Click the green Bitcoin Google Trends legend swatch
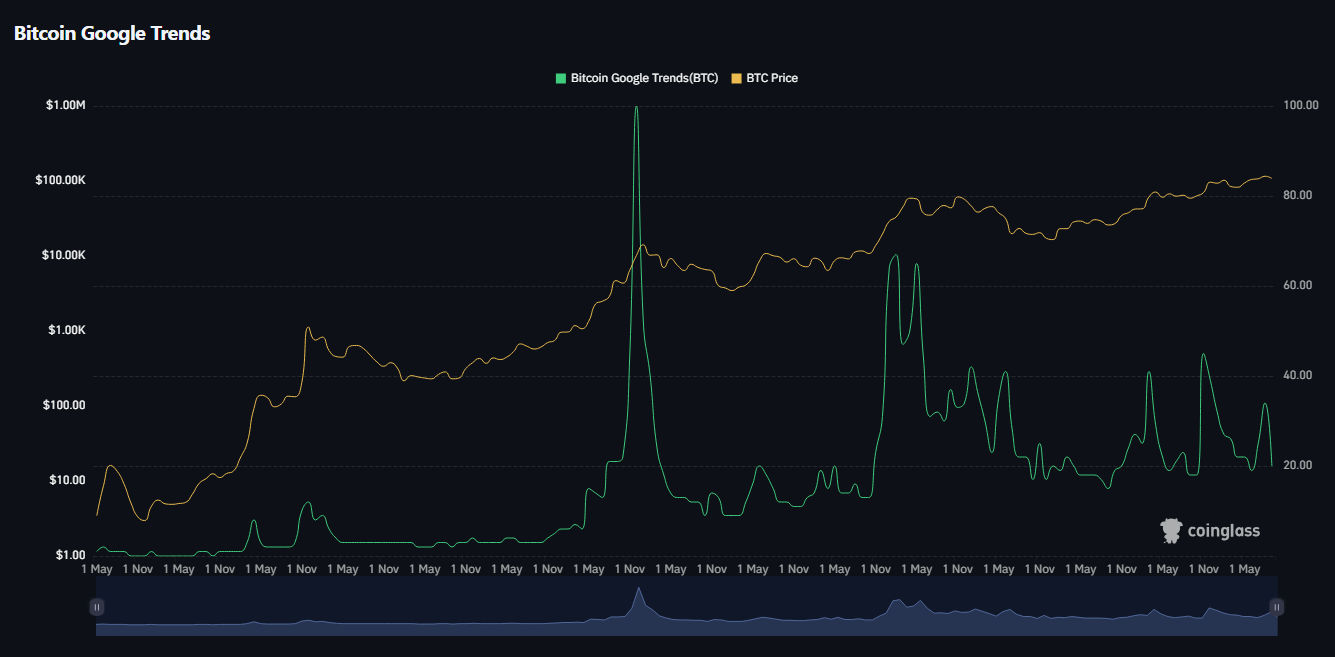Screen dimensions: 1335x657 (x=561, y=78)
